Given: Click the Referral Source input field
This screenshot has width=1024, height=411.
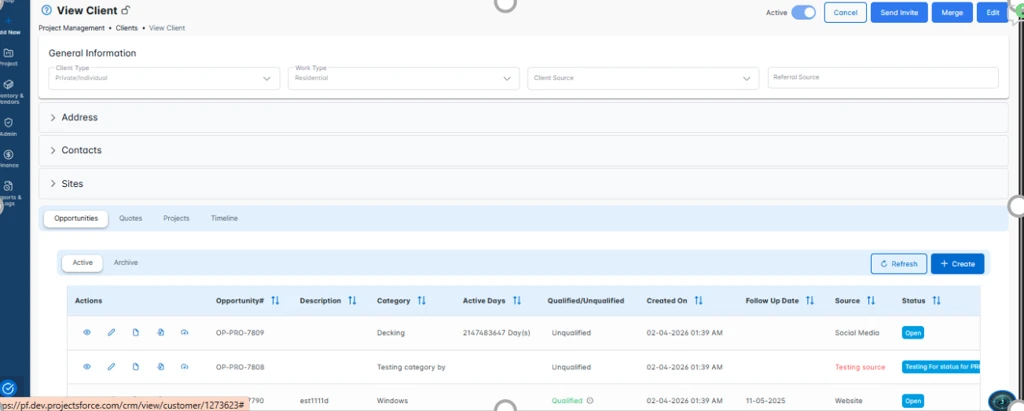Looking at the screenshot, I should pos(882,78).
